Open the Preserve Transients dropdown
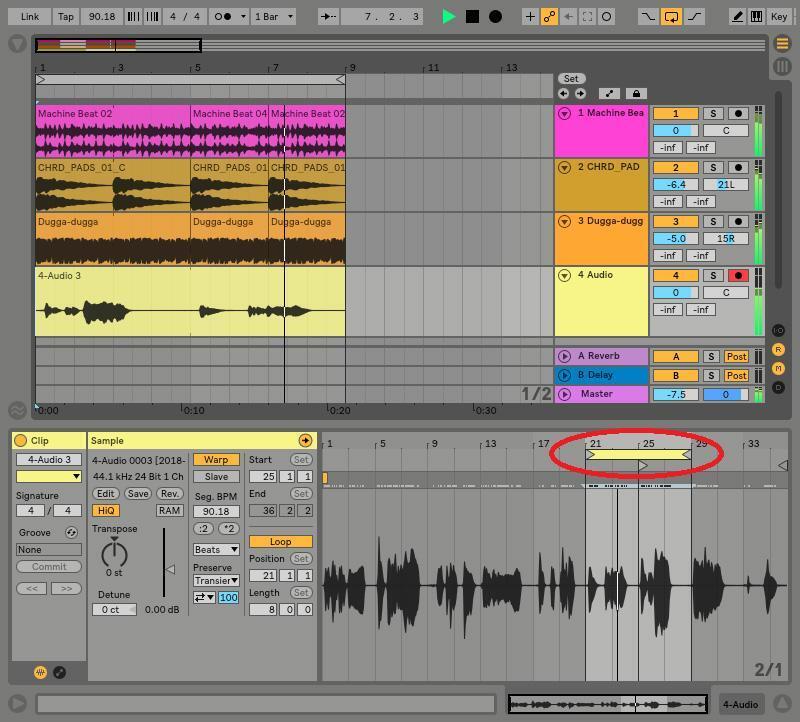 (214, 580)
